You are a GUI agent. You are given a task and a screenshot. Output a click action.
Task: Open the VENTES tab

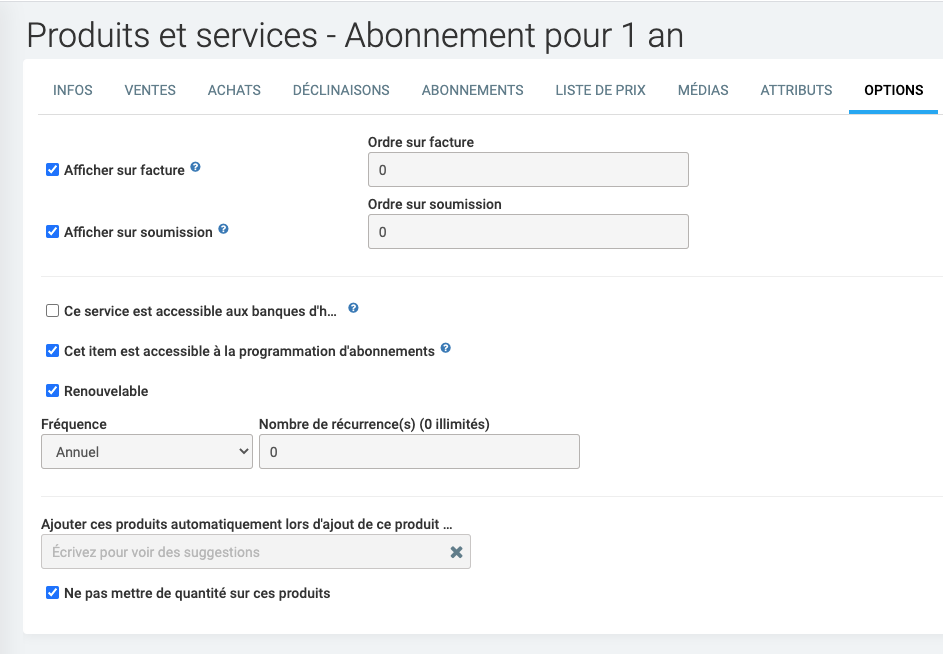(x=150, y=90)
